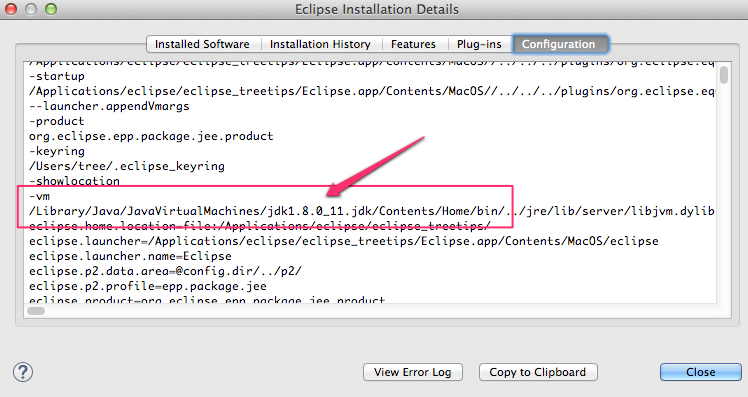Click "eclipse.p2.profile=epp.package.jee" line

(148, 286)
